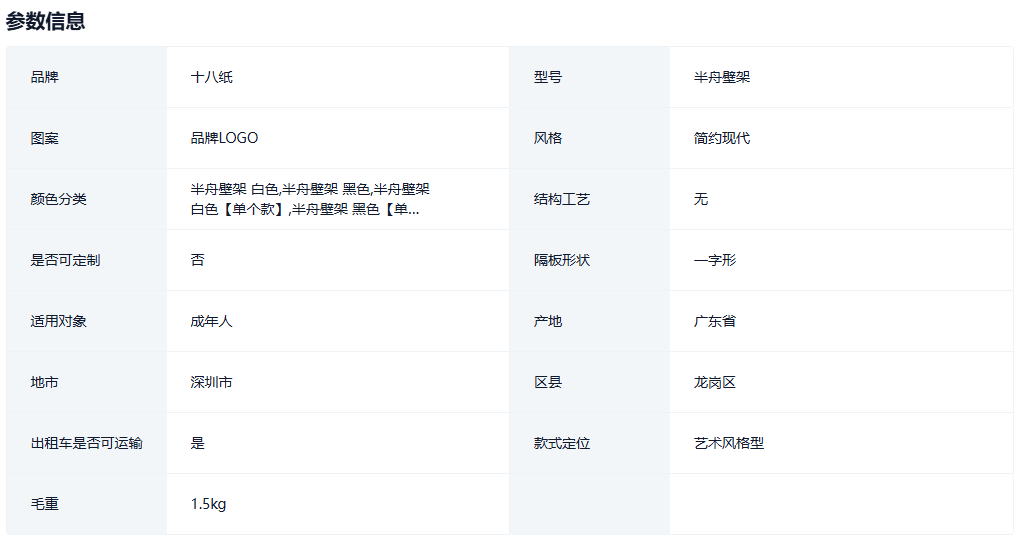Viewport: 1023px width, 541px height.
Task: Click the district value 龙岗区
Action: point(715,382)
